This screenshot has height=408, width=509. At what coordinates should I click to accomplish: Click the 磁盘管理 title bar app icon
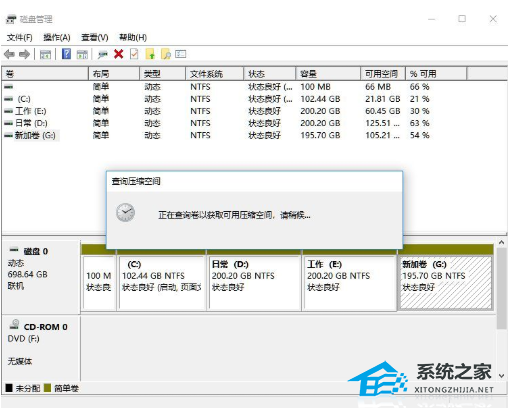11,19
